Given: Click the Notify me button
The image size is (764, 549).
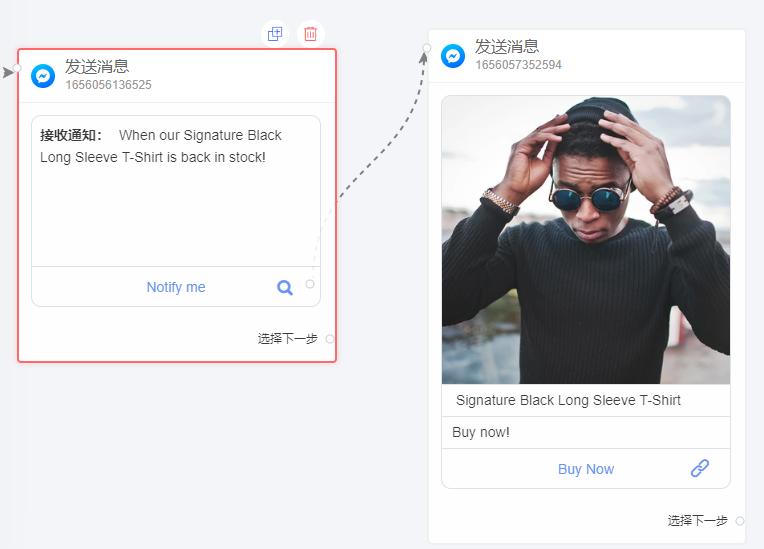Looking at the screenshot, I should point(176,287).
